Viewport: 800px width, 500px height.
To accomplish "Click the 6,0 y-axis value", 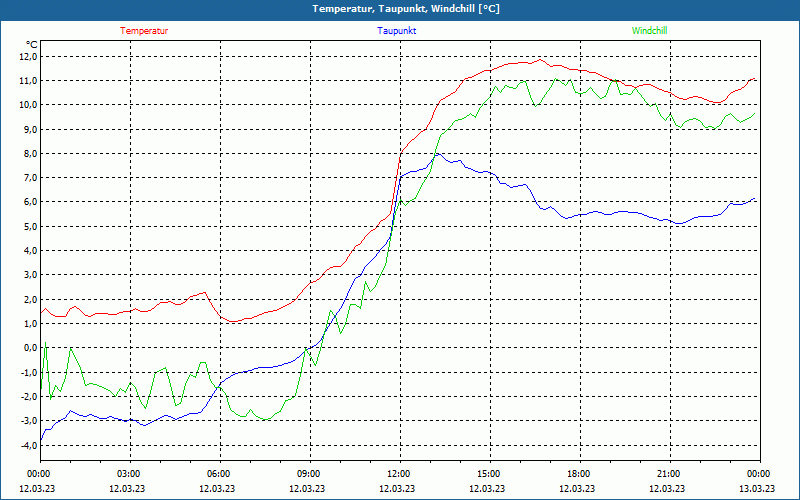I will [x=31, y=202].
